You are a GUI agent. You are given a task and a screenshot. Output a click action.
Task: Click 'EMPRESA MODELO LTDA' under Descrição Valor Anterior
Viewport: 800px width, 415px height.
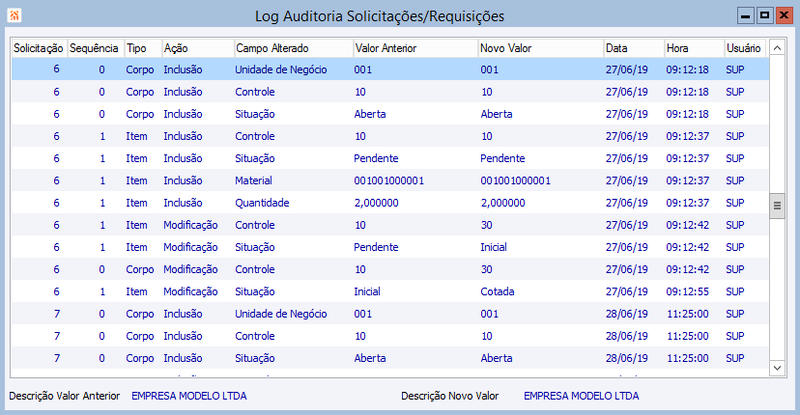[189, 396]
